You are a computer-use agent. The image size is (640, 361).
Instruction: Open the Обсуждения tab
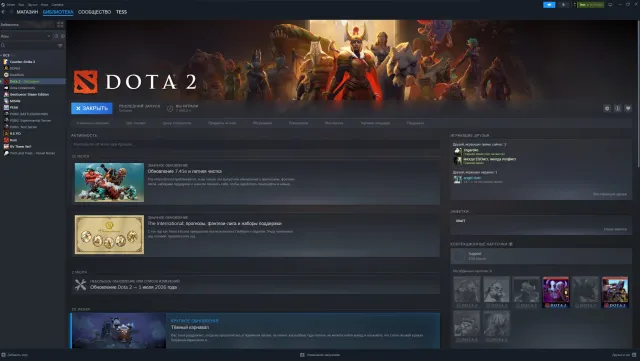(x=262, y=123)
